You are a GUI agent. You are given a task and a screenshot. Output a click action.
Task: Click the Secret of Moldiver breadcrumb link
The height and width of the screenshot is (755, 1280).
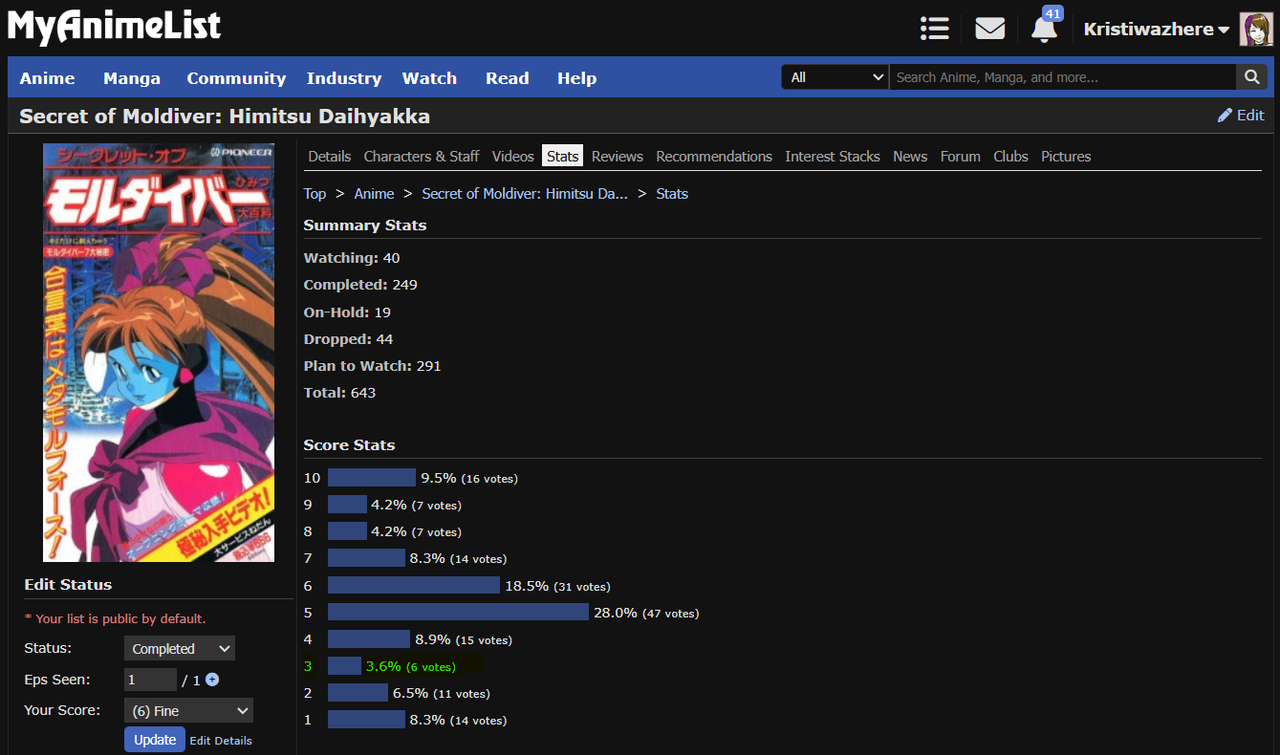[525, 194]
